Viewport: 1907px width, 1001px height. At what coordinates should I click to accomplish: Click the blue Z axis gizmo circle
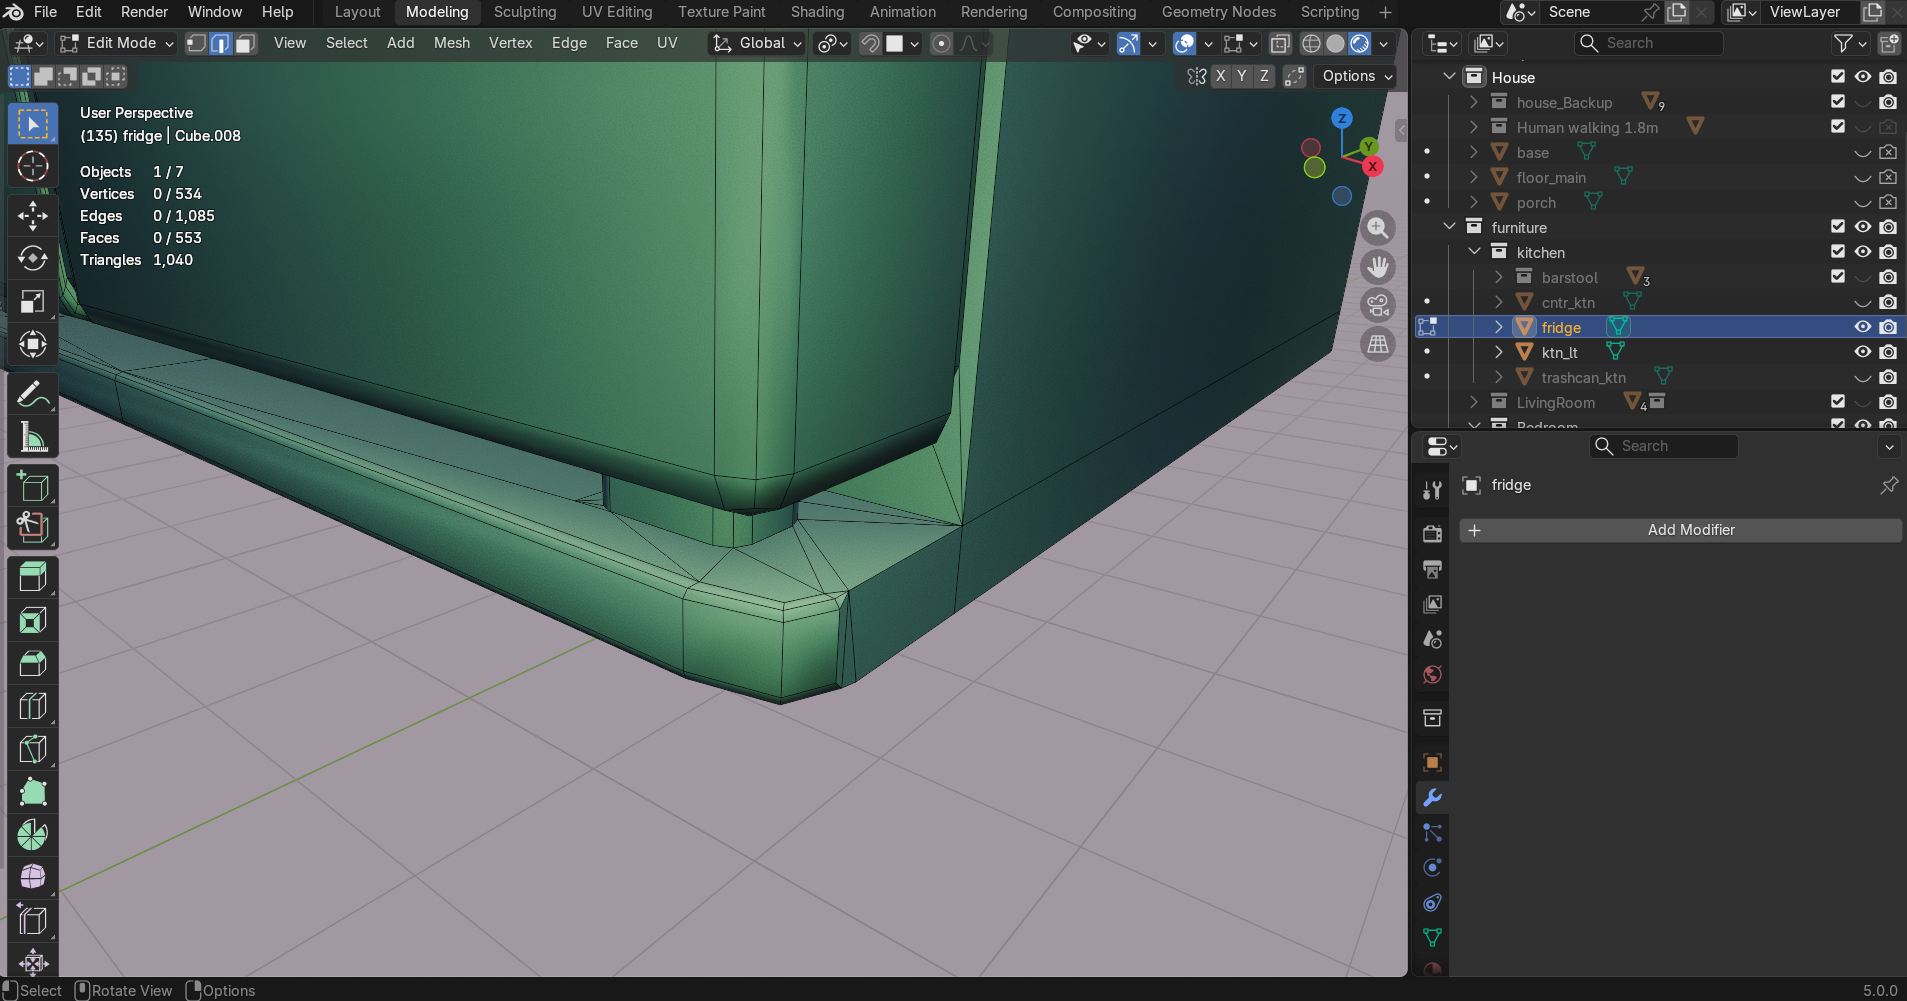coord(1342,118)
